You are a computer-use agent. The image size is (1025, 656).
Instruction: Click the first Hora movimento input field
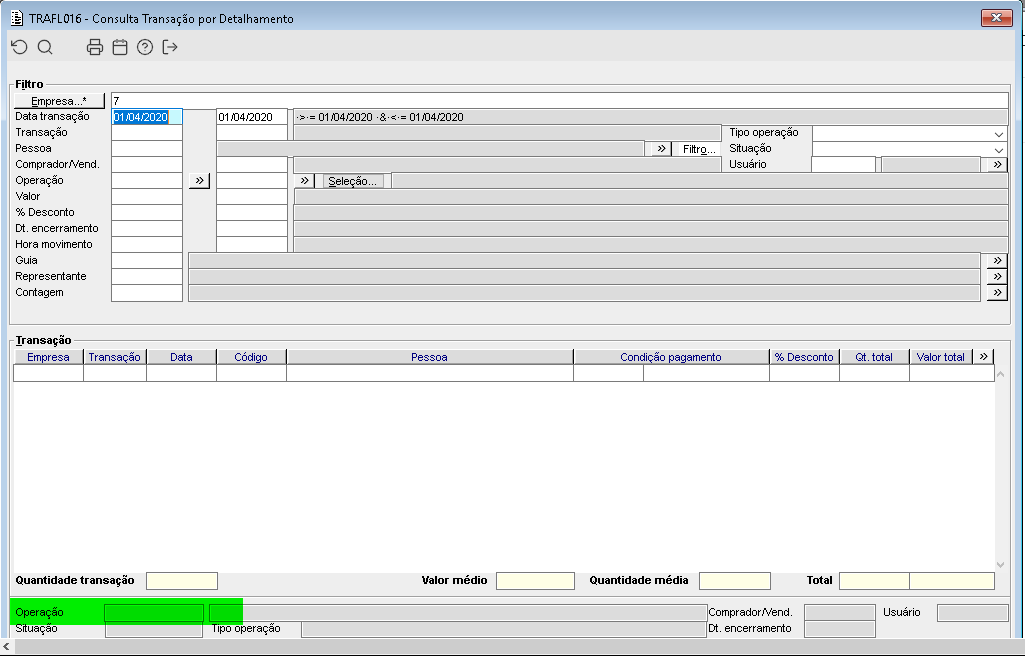(147, 244)
